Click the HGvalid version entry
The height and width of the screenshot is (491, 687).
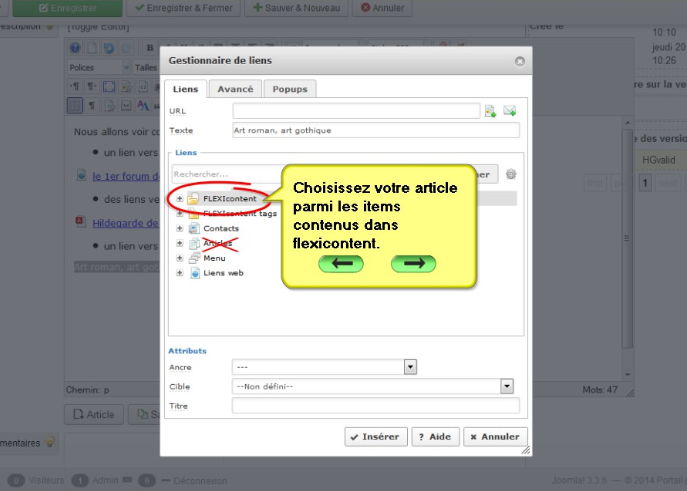coord(659,160)
